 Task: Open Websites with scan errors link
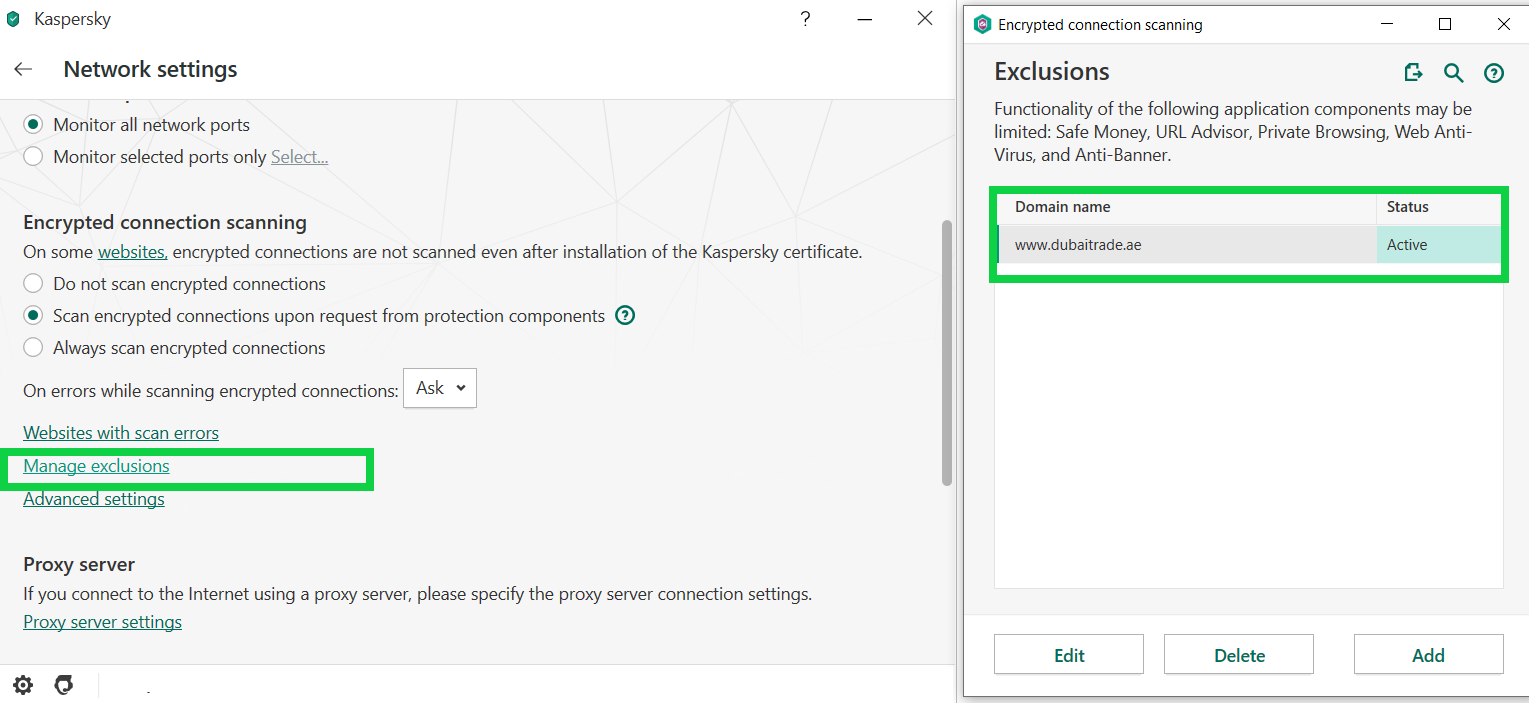(x=121, y=433)
